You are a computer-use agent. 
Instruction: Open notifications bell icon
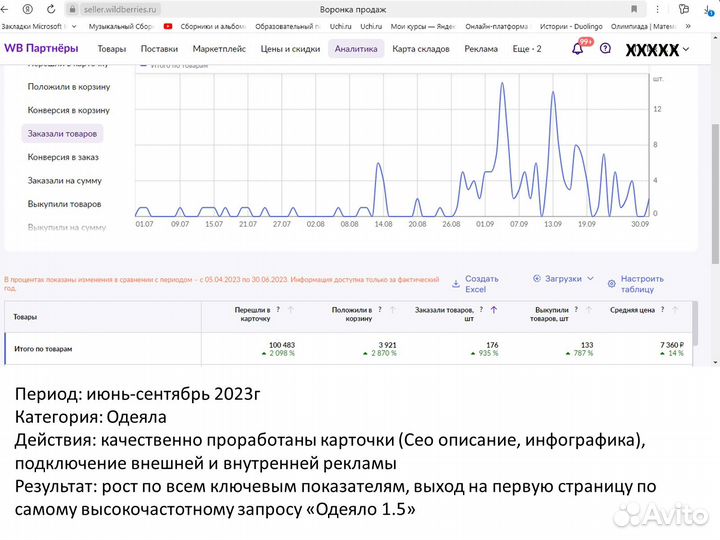tap(578, 49)
